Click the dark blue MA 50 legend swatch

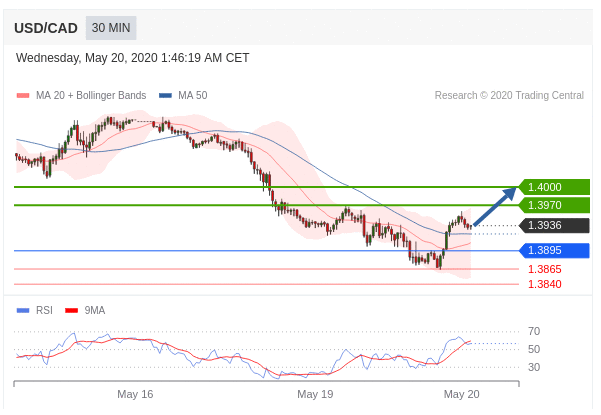(165, 95)
